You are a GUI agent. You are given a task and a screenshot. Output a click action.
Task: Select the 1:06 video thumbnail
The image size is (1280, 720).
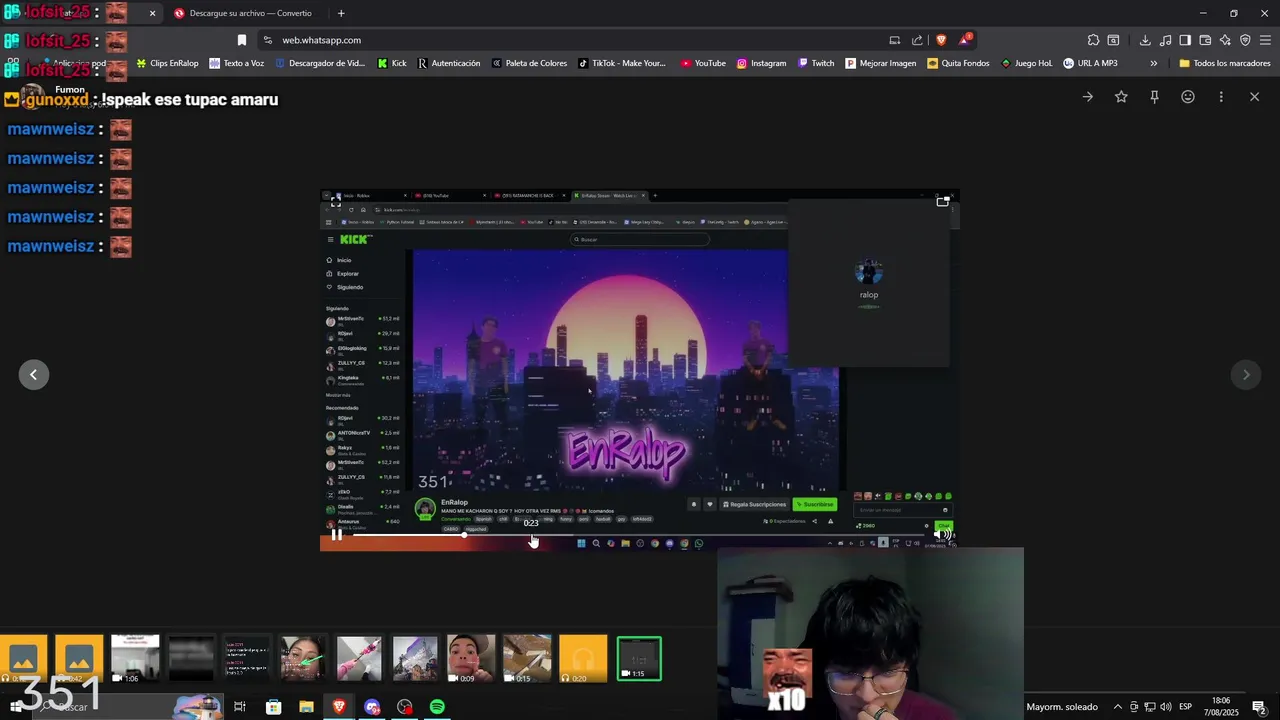[x=135, y=658]
